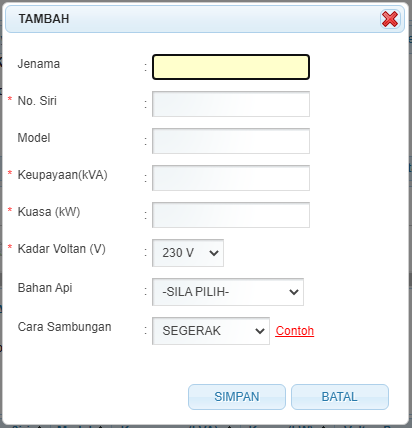This screenshot has width=412, height=428.
Task: Open the Kadar Voltan 230 V dropdown
Action: (188, 253)
